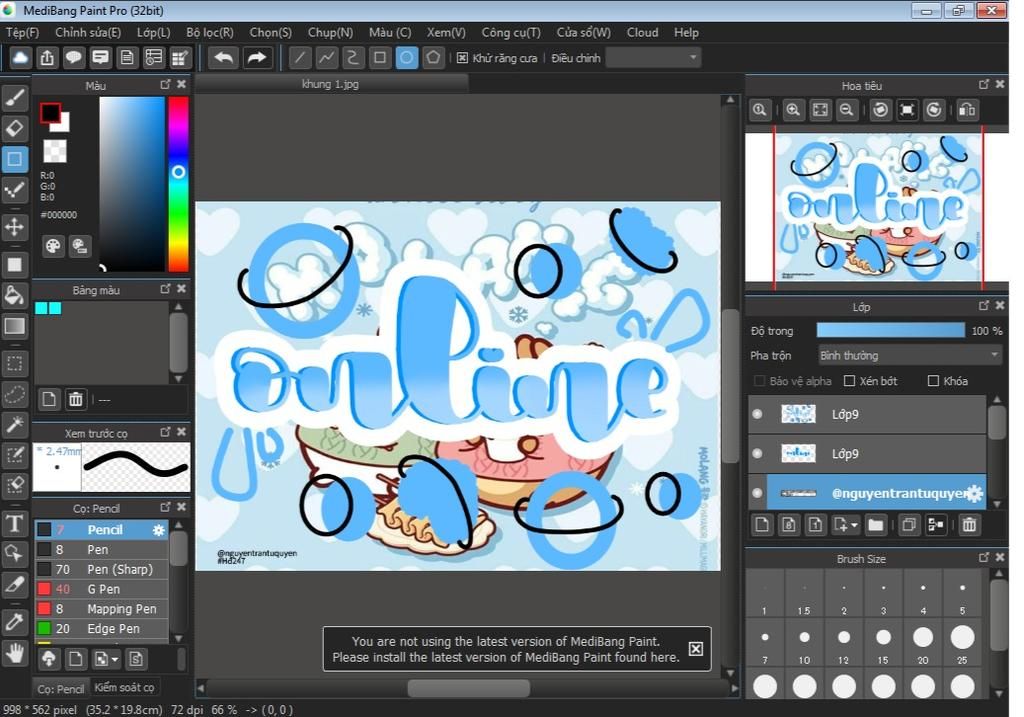
Task: Select the Magic Wand tool
Action: [x=14, y=425]
